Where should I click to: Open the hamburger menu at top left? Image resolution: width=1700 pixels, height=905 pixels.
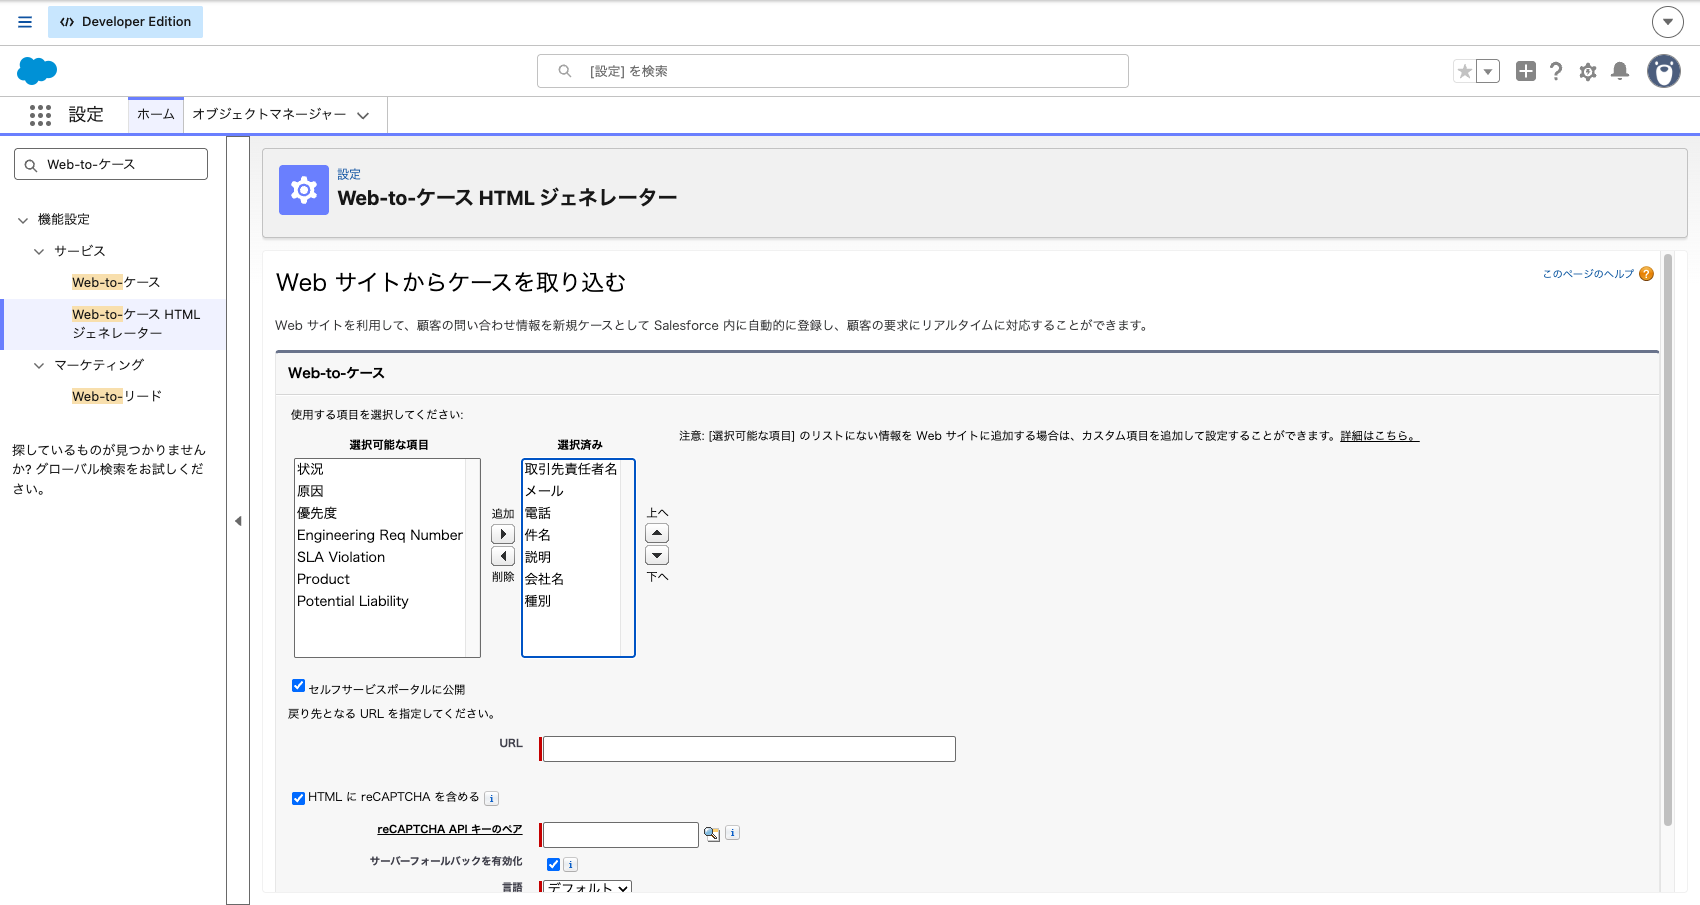[25, 22]
